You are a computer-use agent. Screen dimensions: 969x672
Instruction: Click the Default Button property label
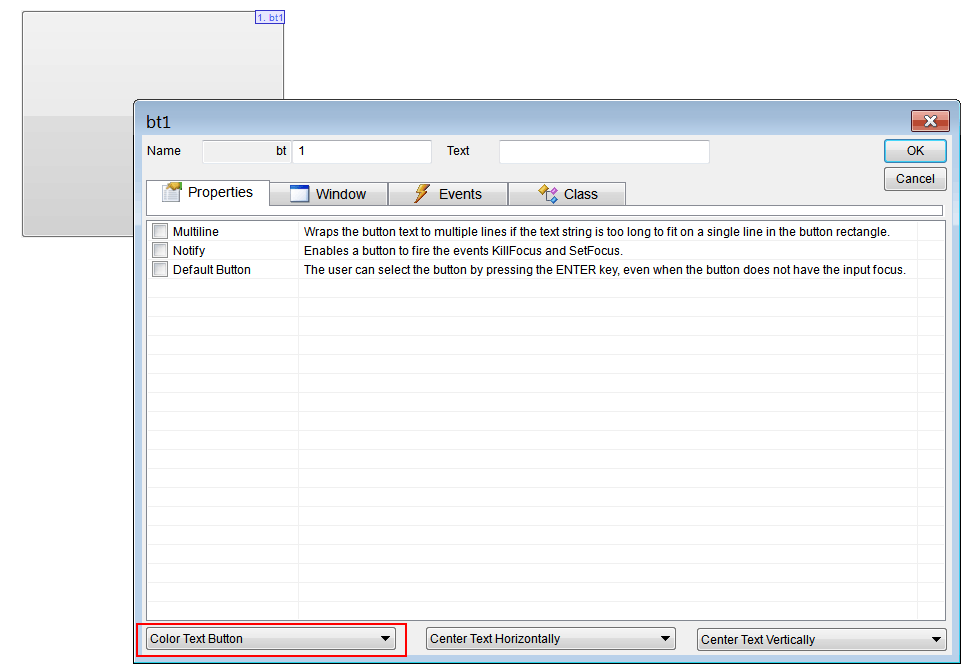pos(212,270)
